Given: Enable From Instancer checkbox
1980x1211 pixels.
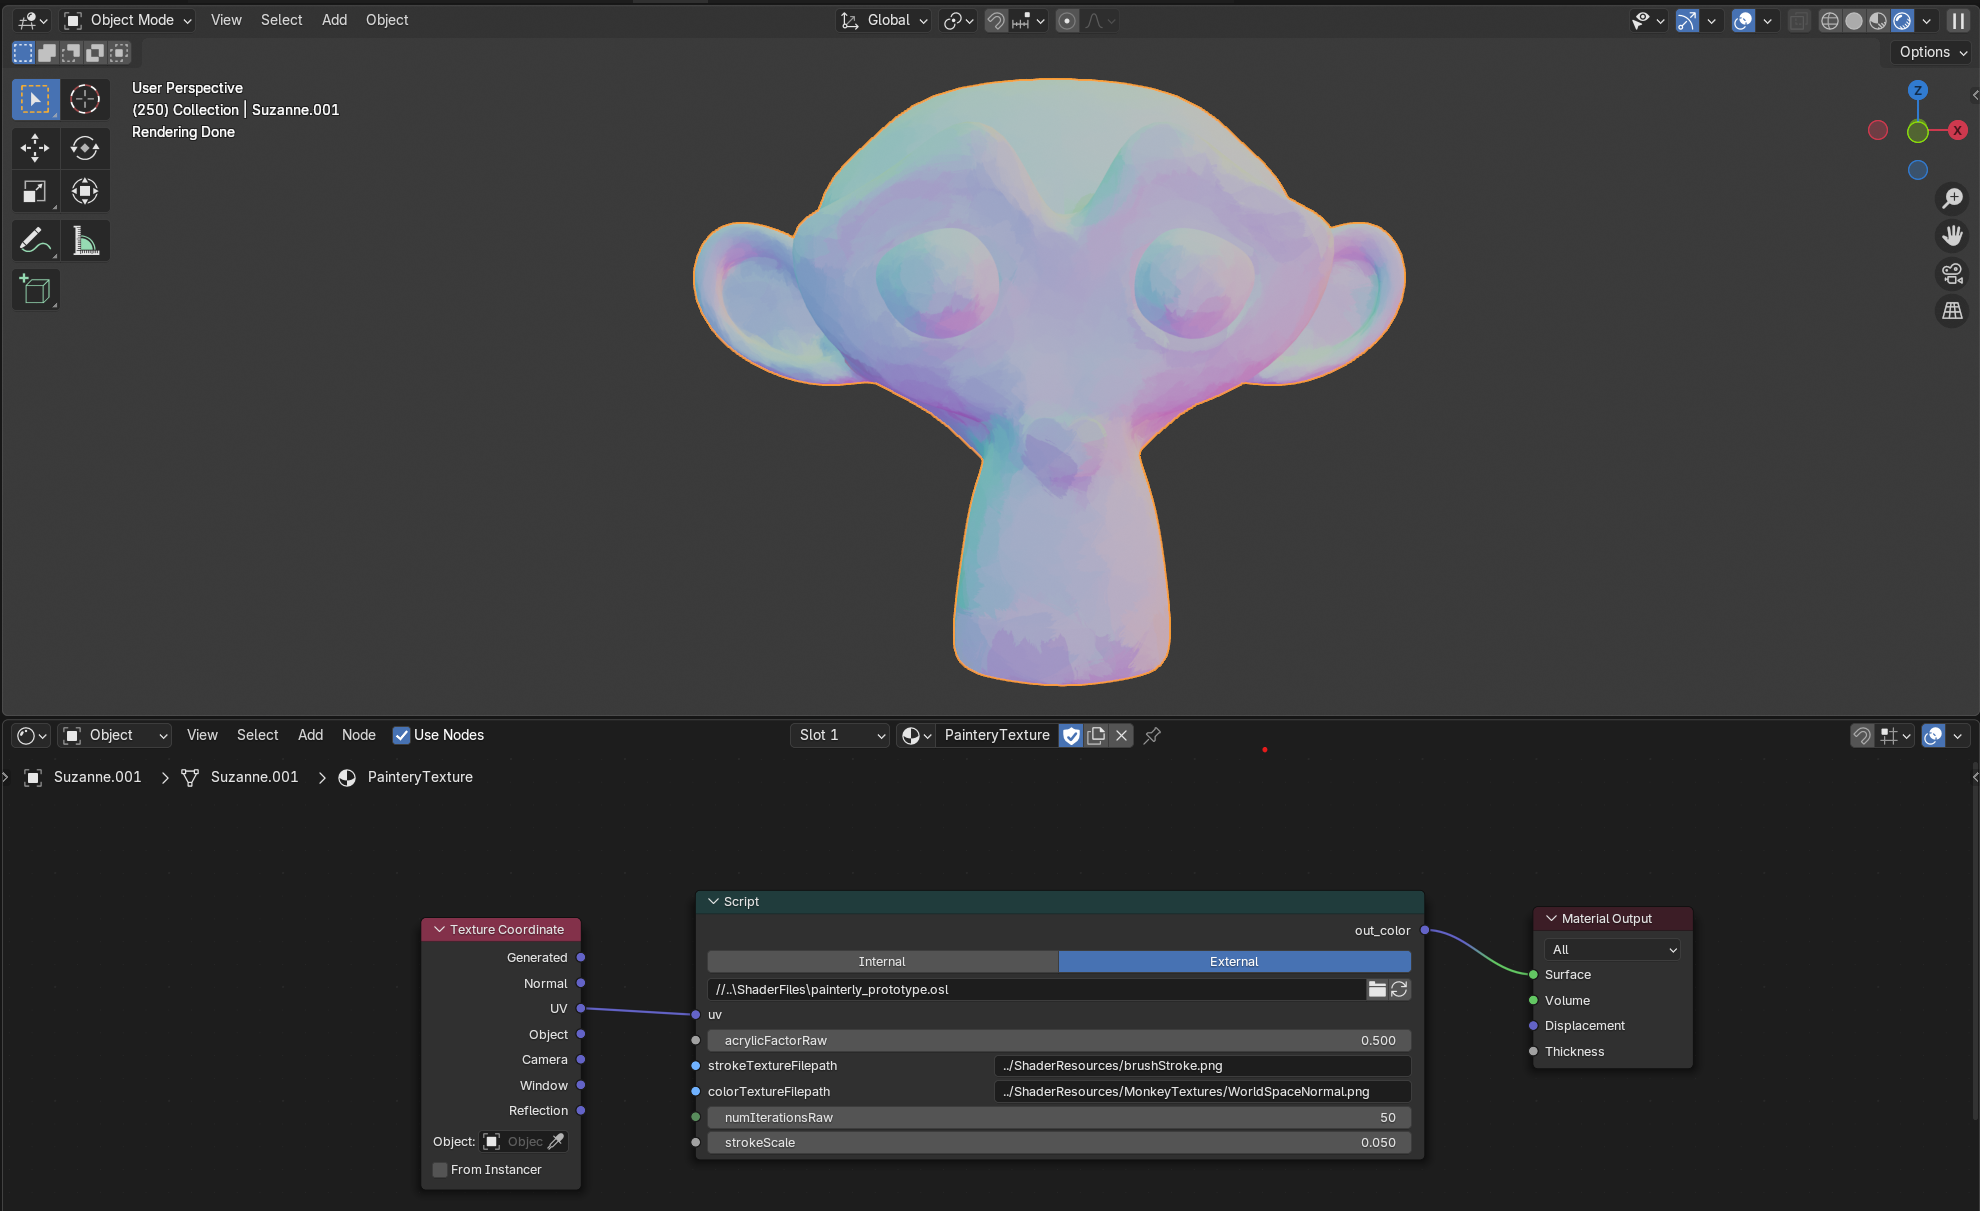Looking at the screenshot, I should [x=440, y=1170].
